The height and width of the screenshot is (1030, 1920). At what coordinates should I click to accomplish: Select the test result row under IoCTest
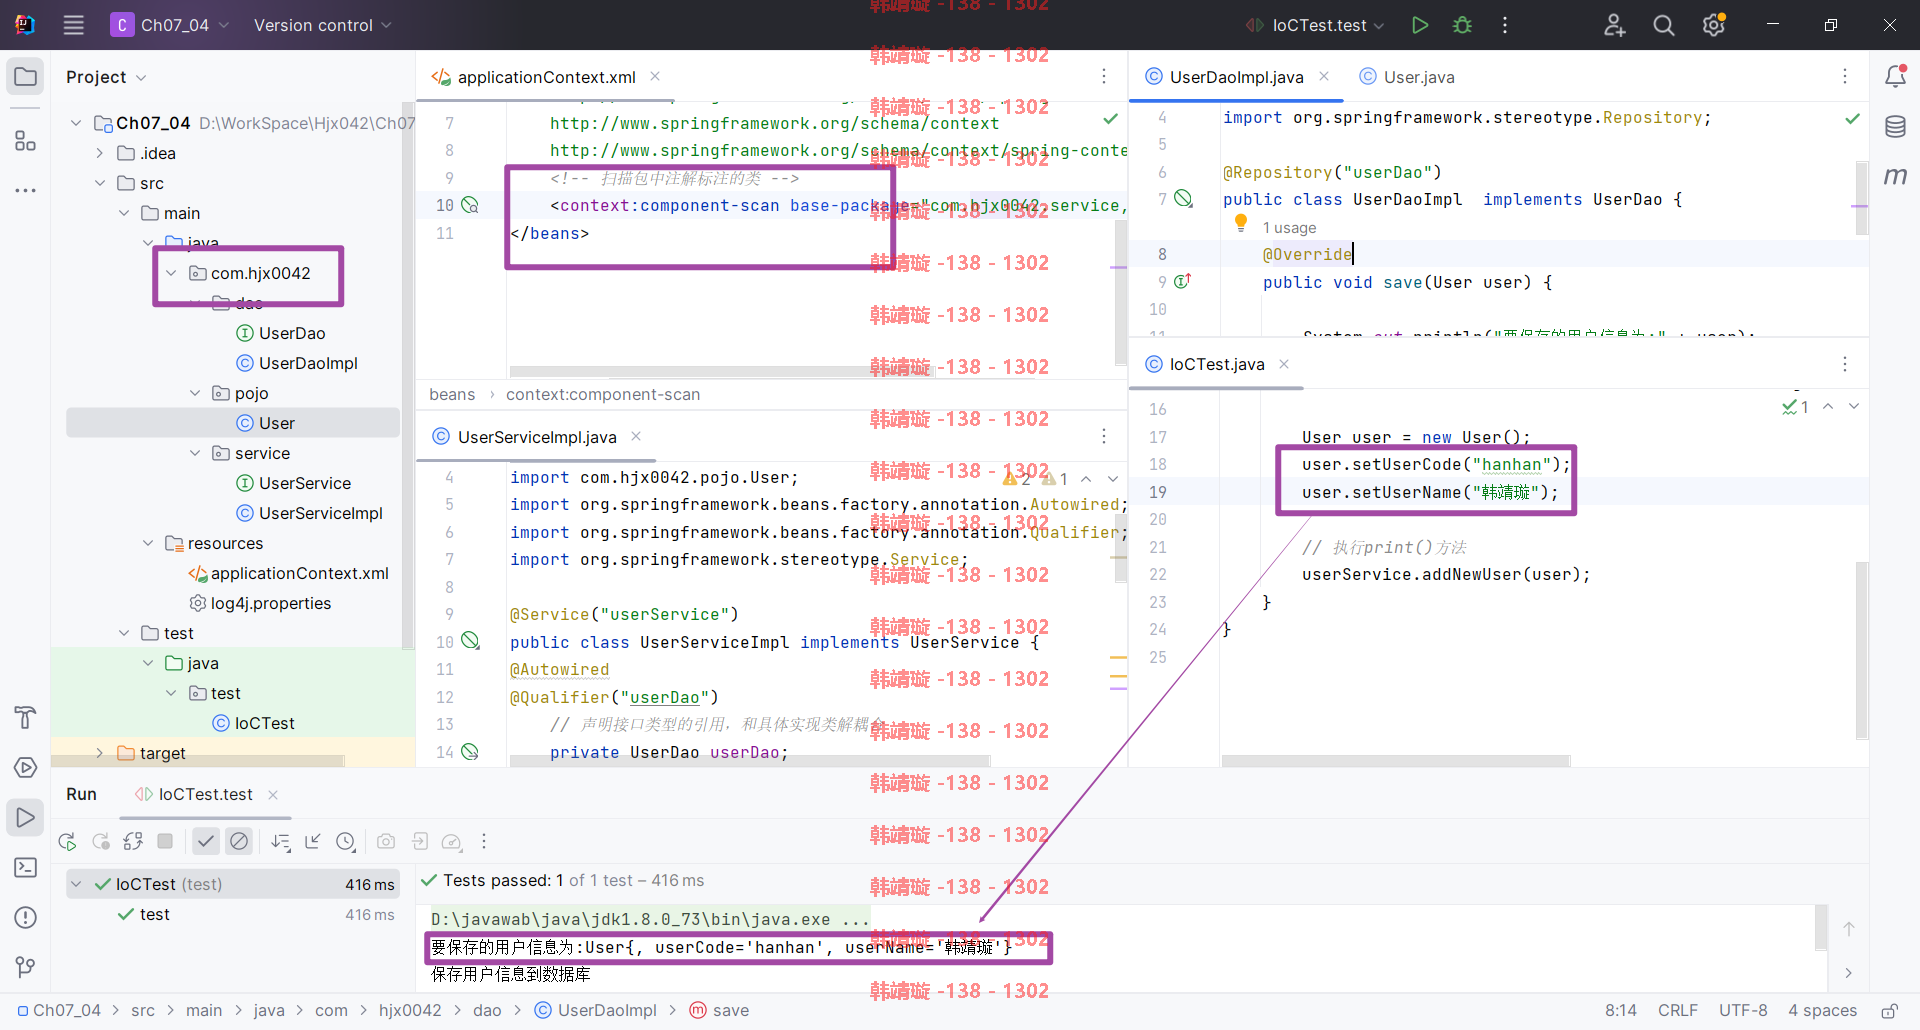point(232,914)
